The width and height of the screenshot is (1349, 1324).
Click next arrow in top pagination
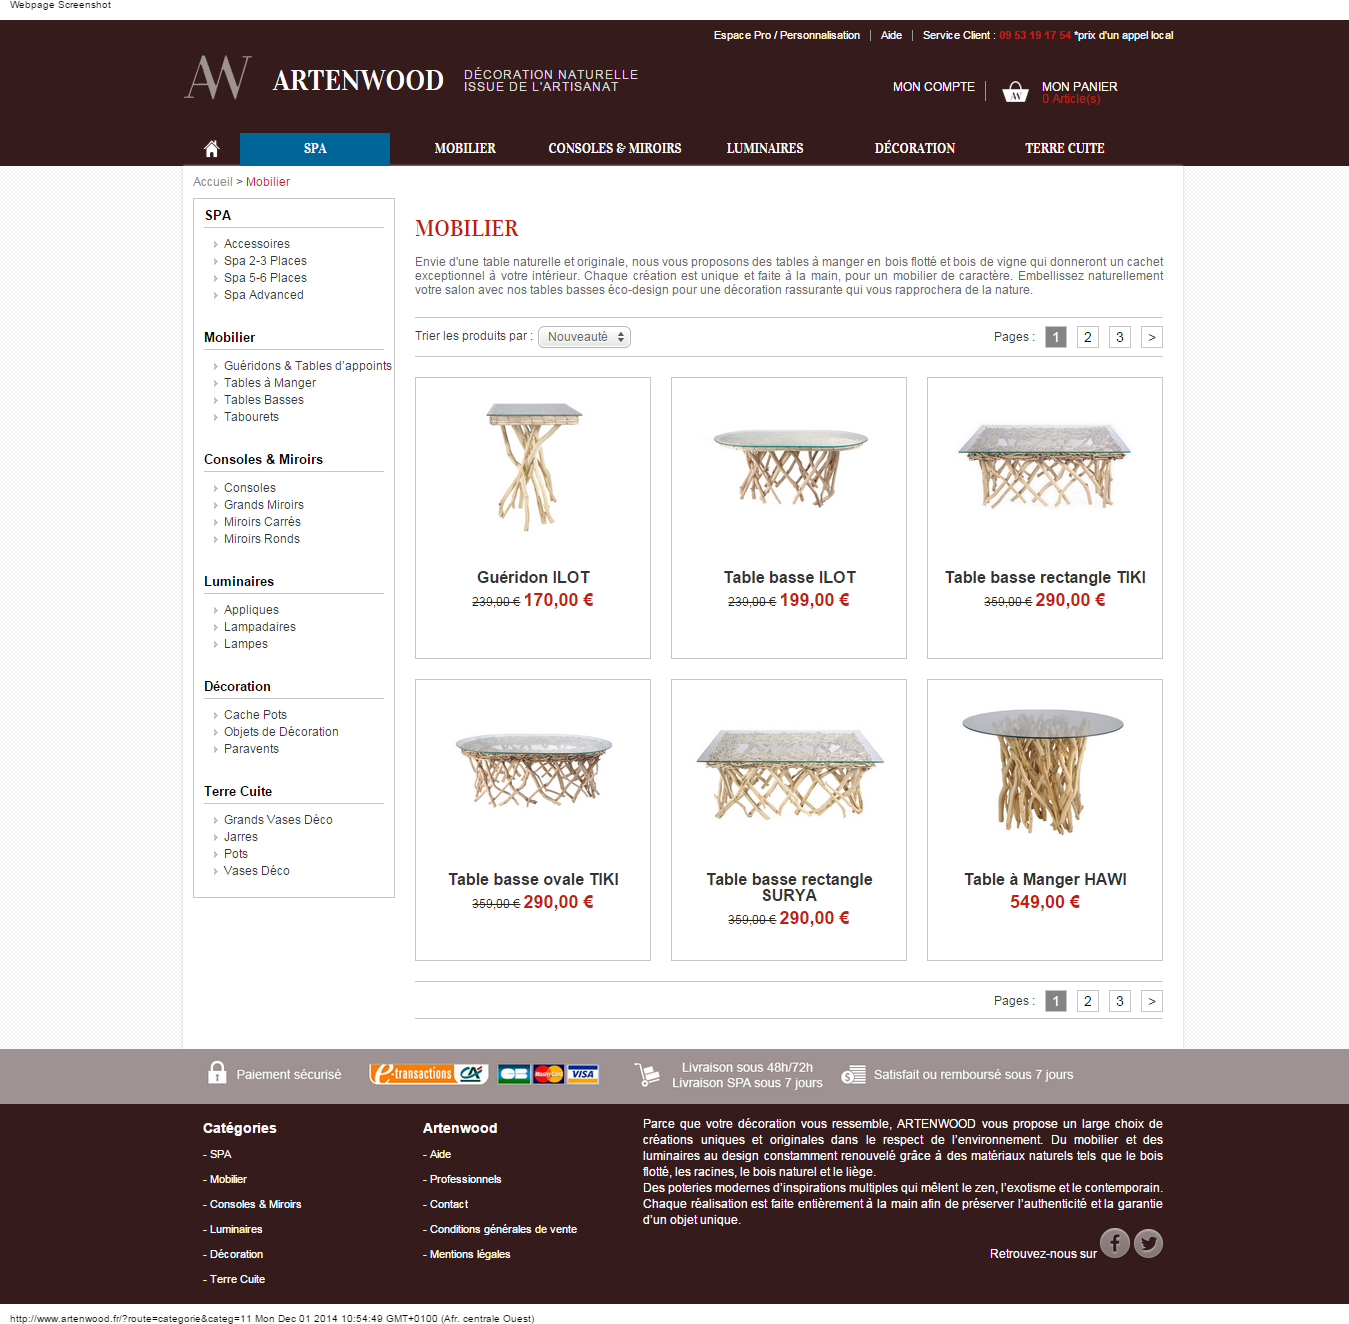(1152, 337)
